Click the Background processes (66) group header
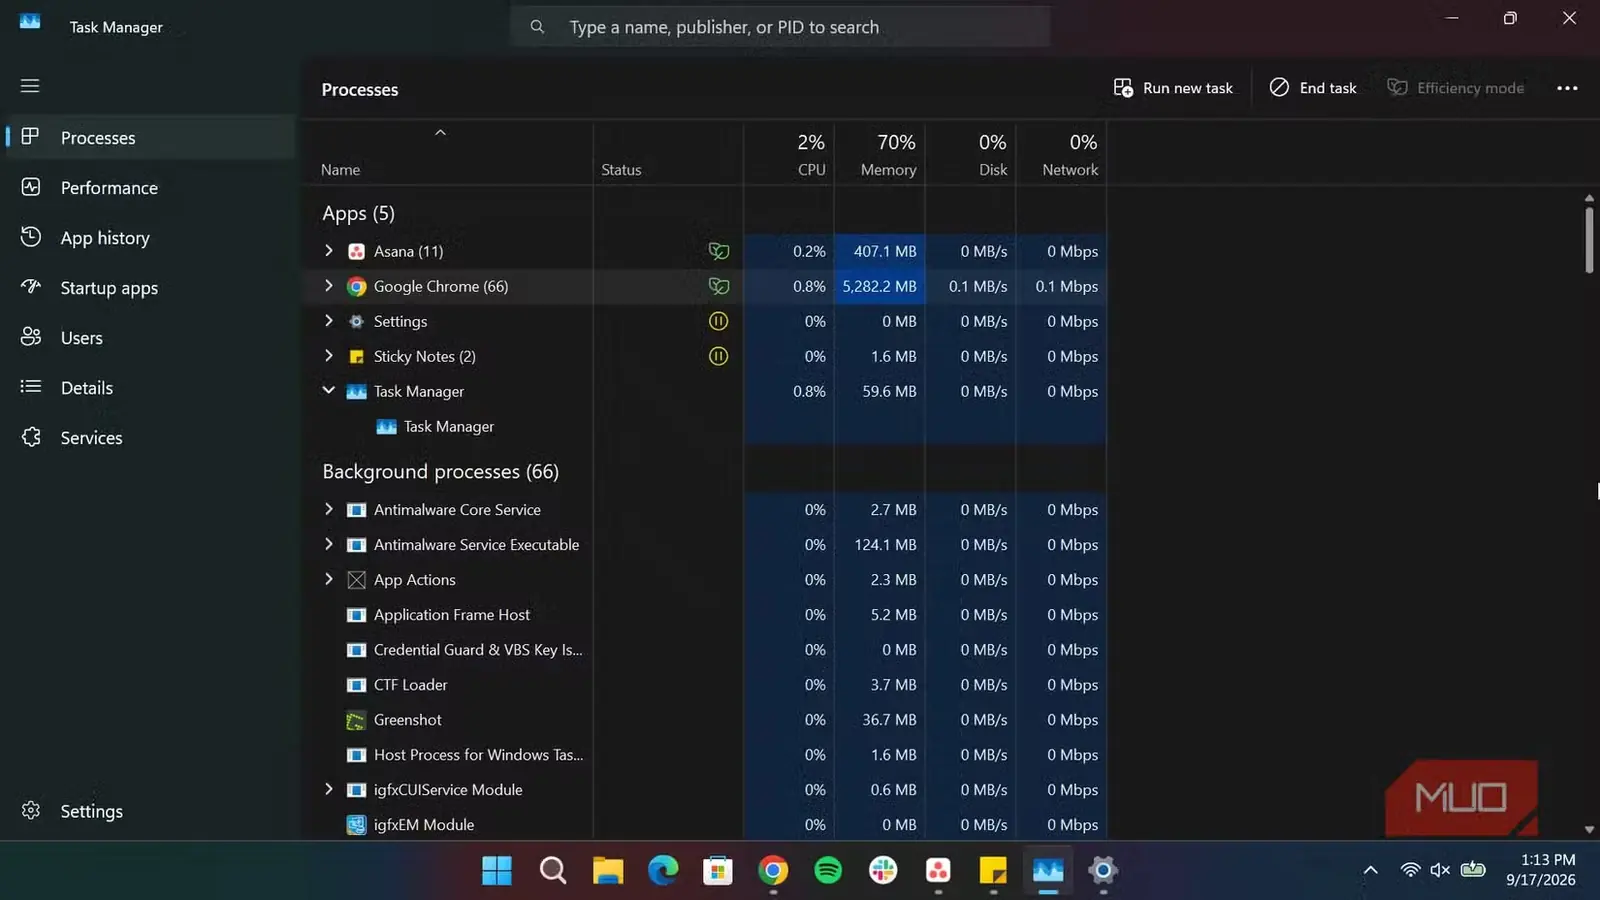Viewport: 1600px width, 900px height. [440, 472]
